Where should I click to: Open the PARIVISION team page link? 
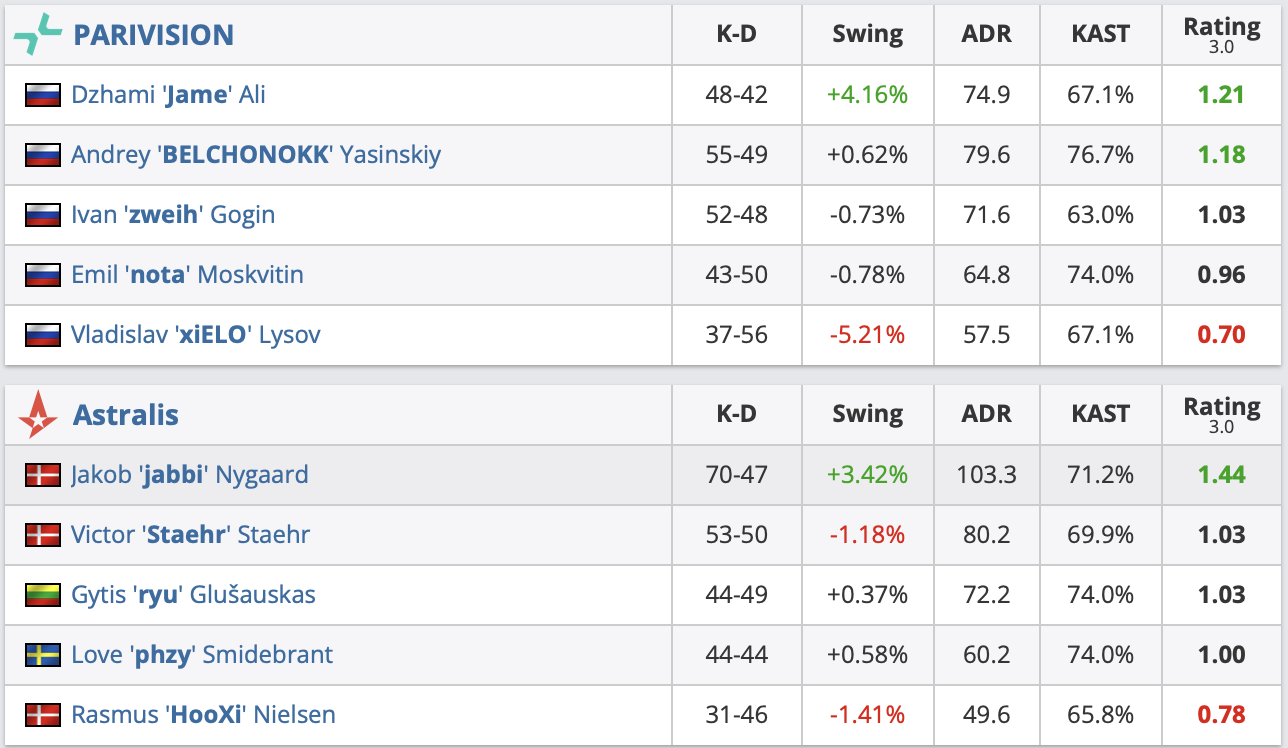153,35
